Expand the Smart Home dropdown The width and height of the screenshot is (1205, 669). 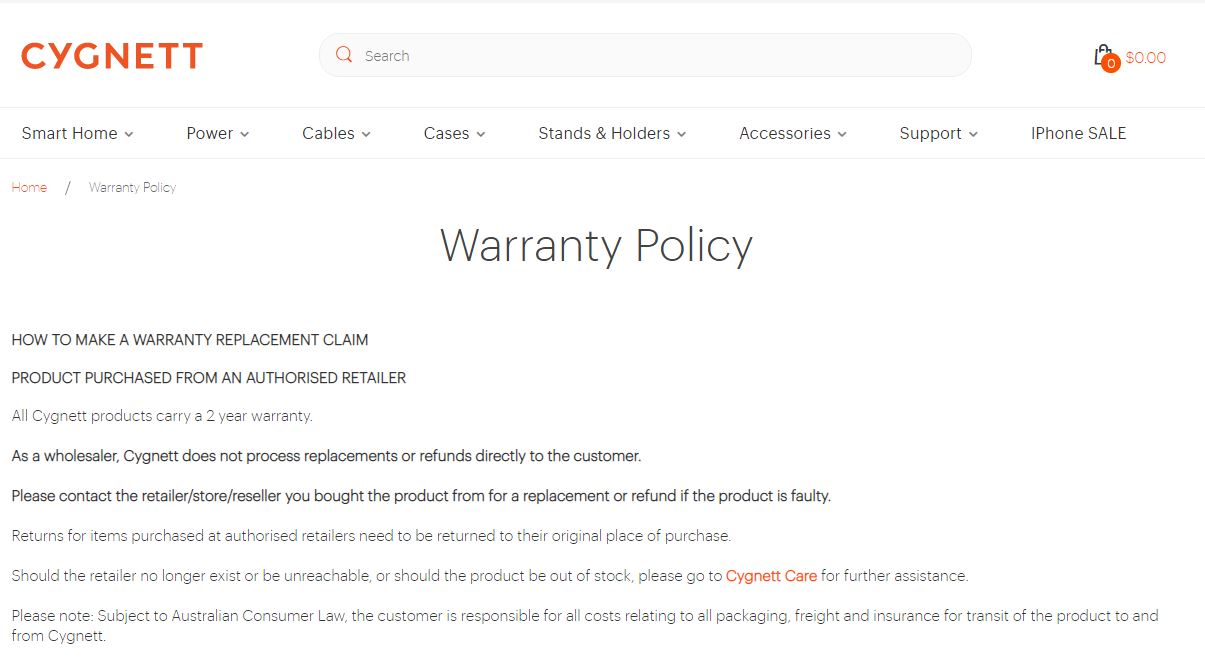77,133
